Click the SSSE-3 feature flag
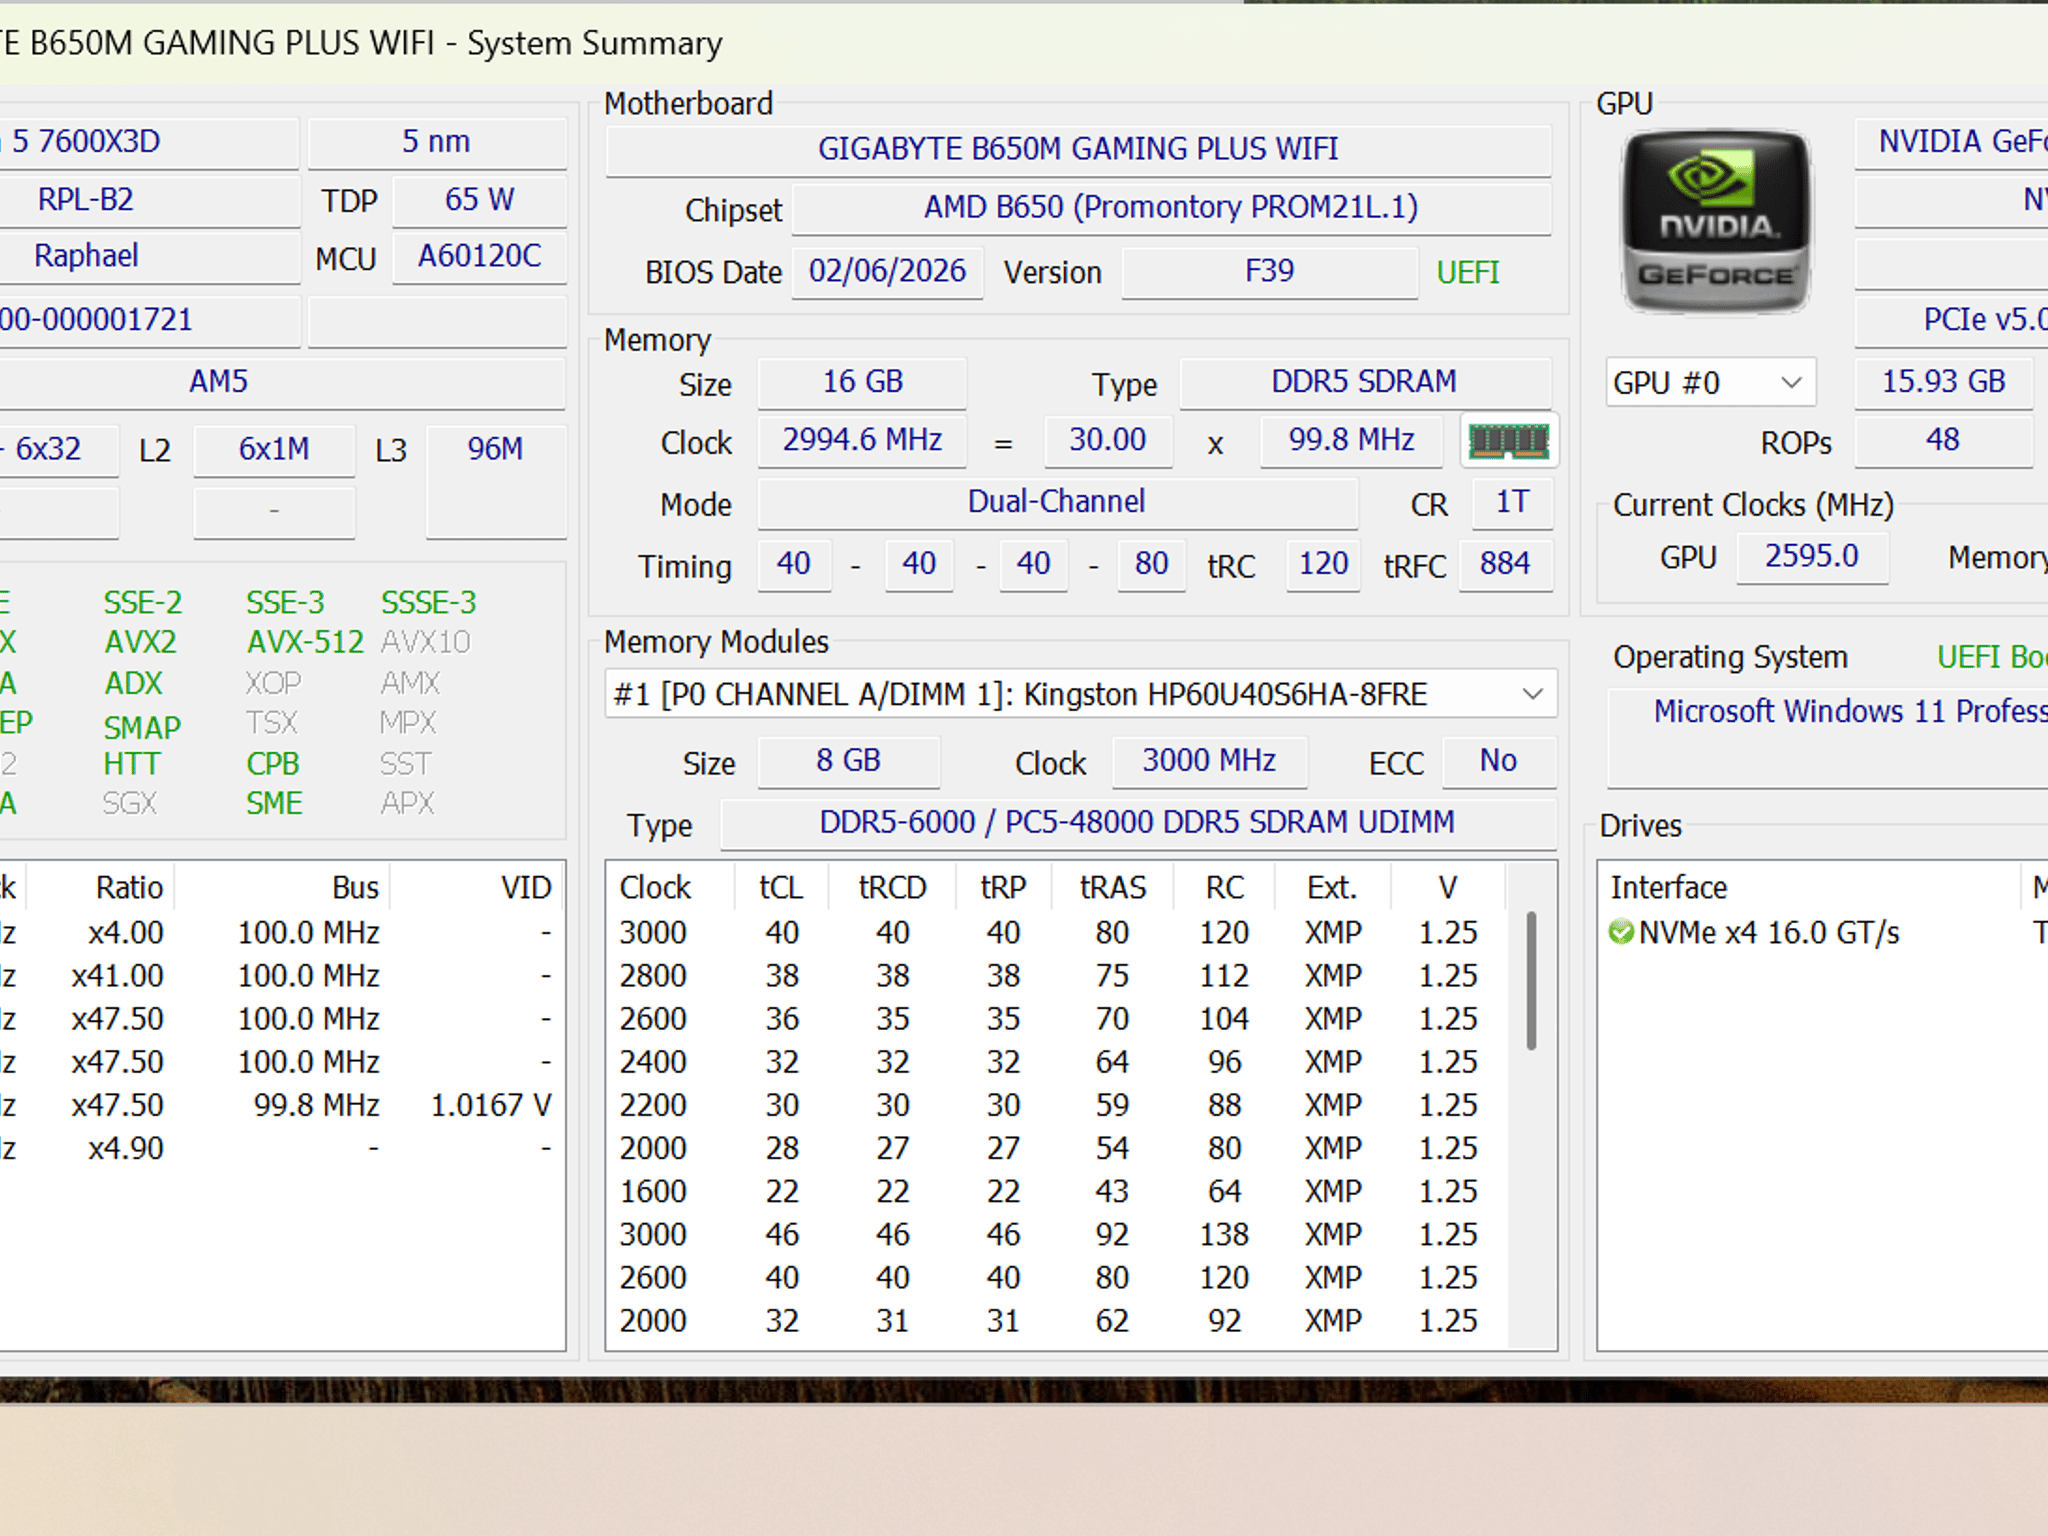The width and height of the screenshot is (2048, 1536). tap(429, 603)
